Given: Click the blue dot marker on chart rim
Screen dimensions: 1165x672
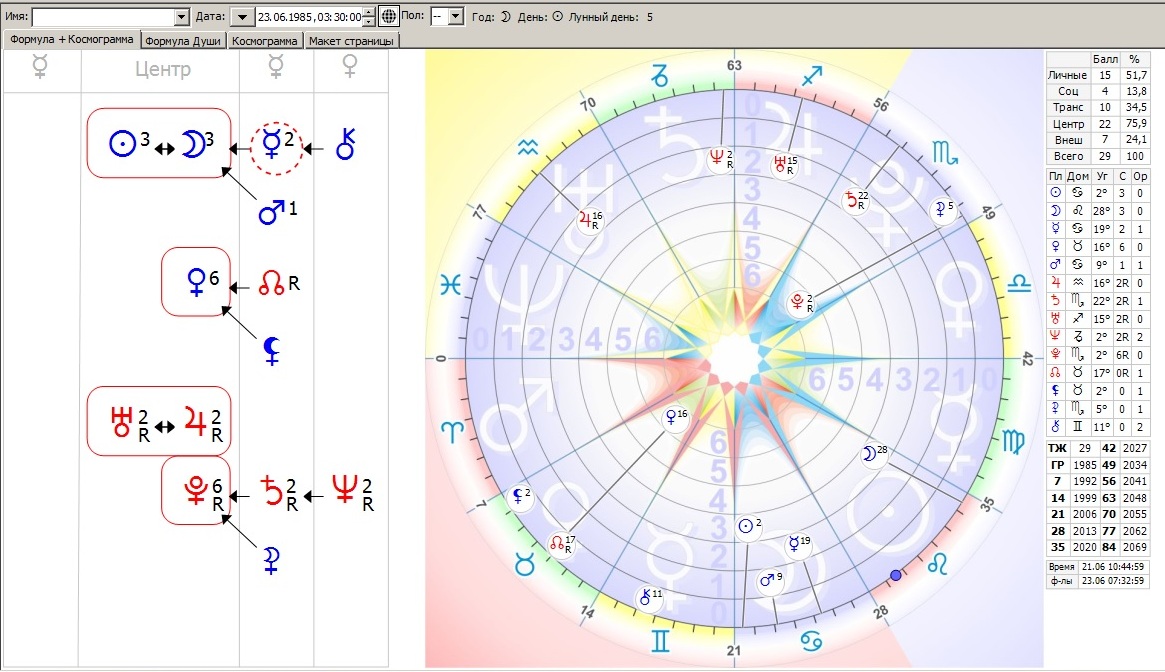Looking at the screenshot, I should click(895, 575).
